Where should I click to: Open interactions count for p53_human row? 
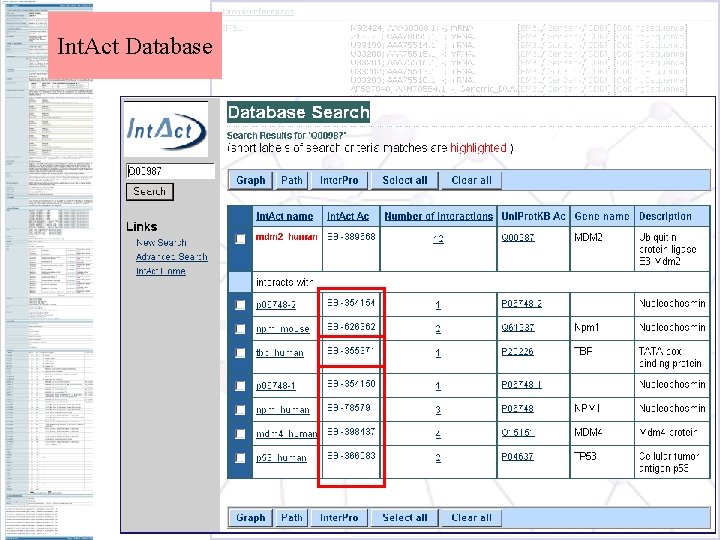(438, 458)
